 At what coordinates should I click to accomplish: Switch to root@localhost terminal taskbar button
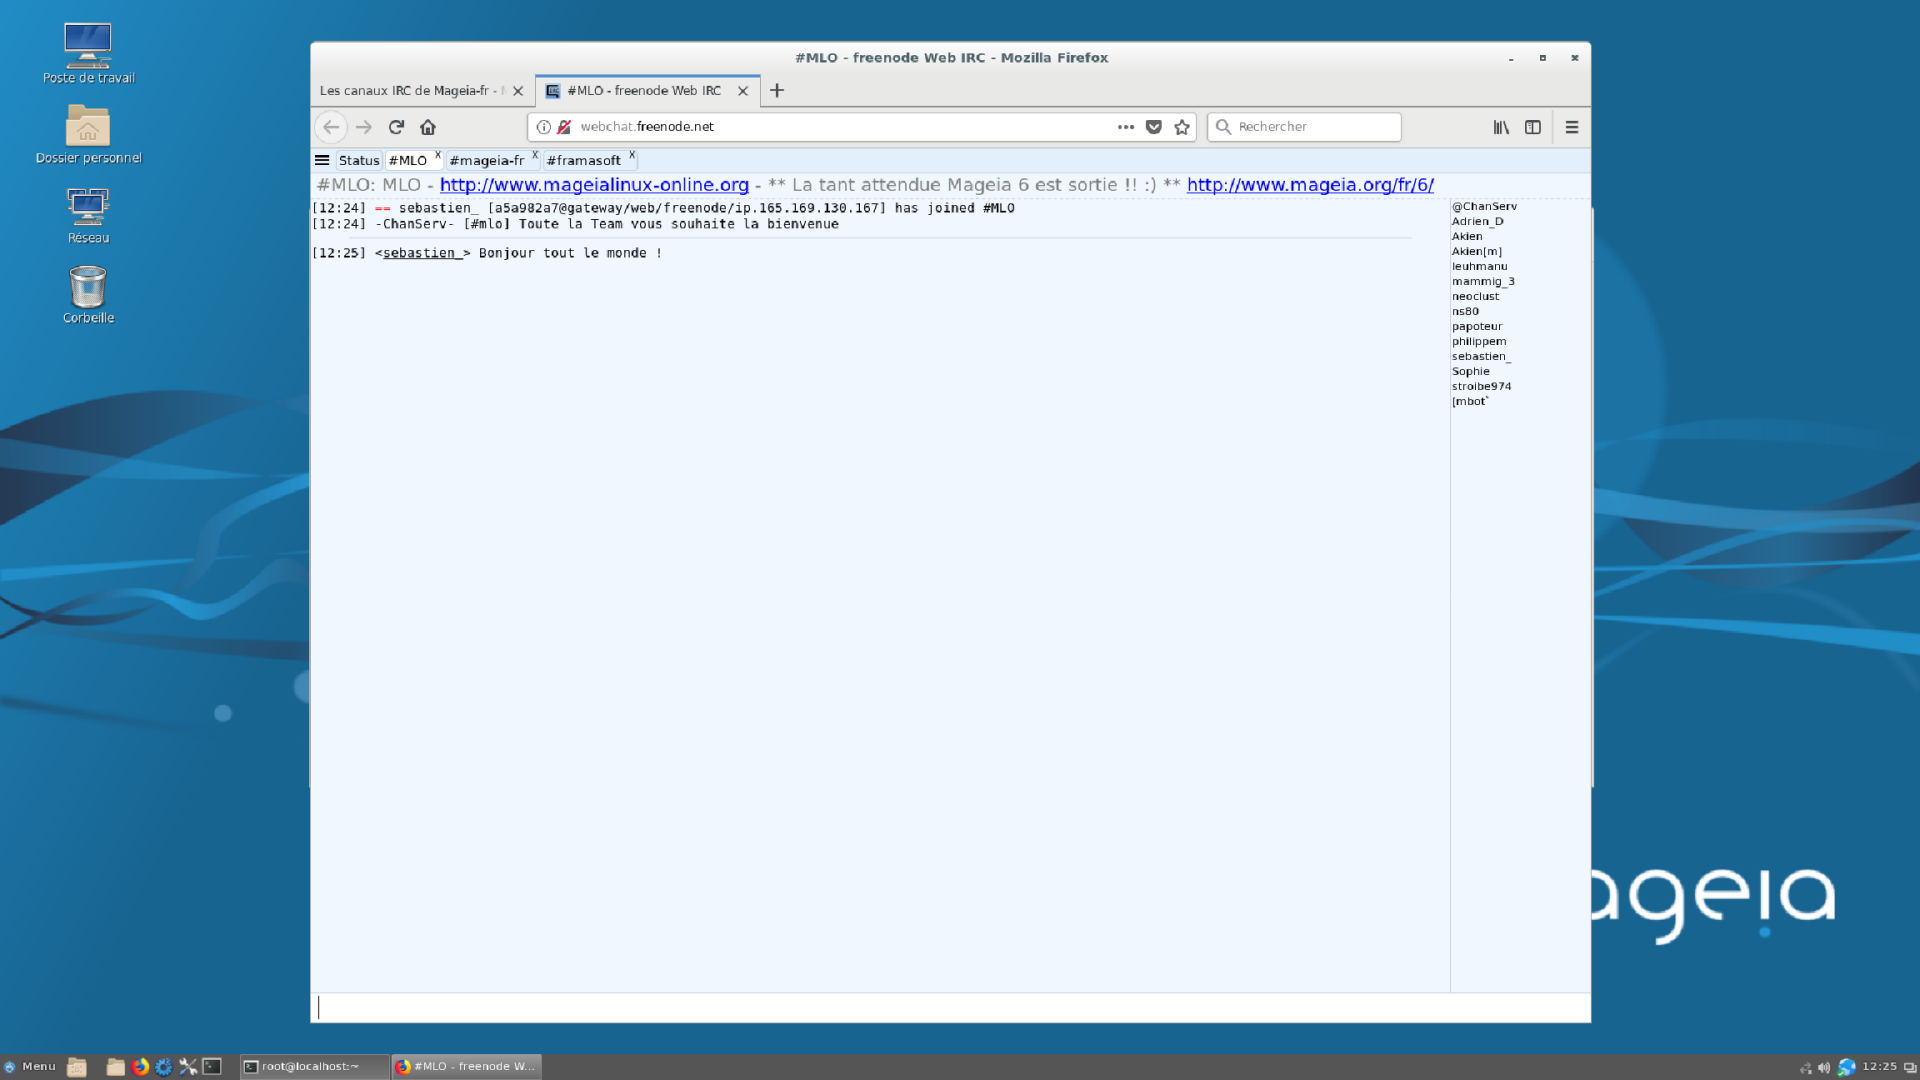click(x=314, y=1067)
